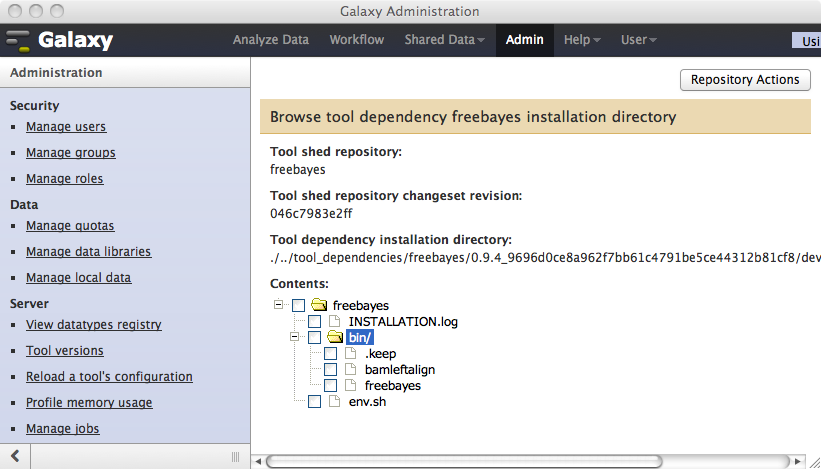The width and height of the screenshot is (821, 469).
Task: Select the freebayes file label under bin
Action: [x=393, y=386]
